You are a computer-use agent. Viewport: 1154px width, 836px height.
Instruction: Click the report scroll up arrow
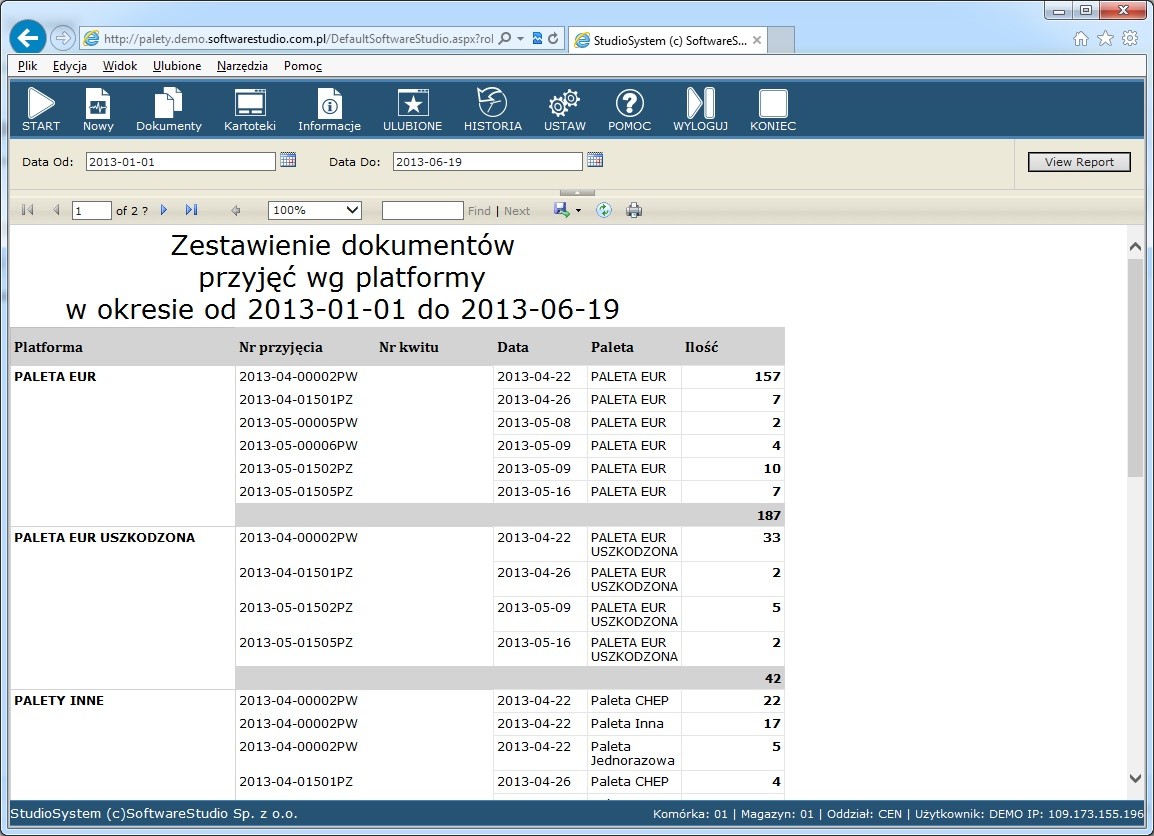[x=1135, y=247]
